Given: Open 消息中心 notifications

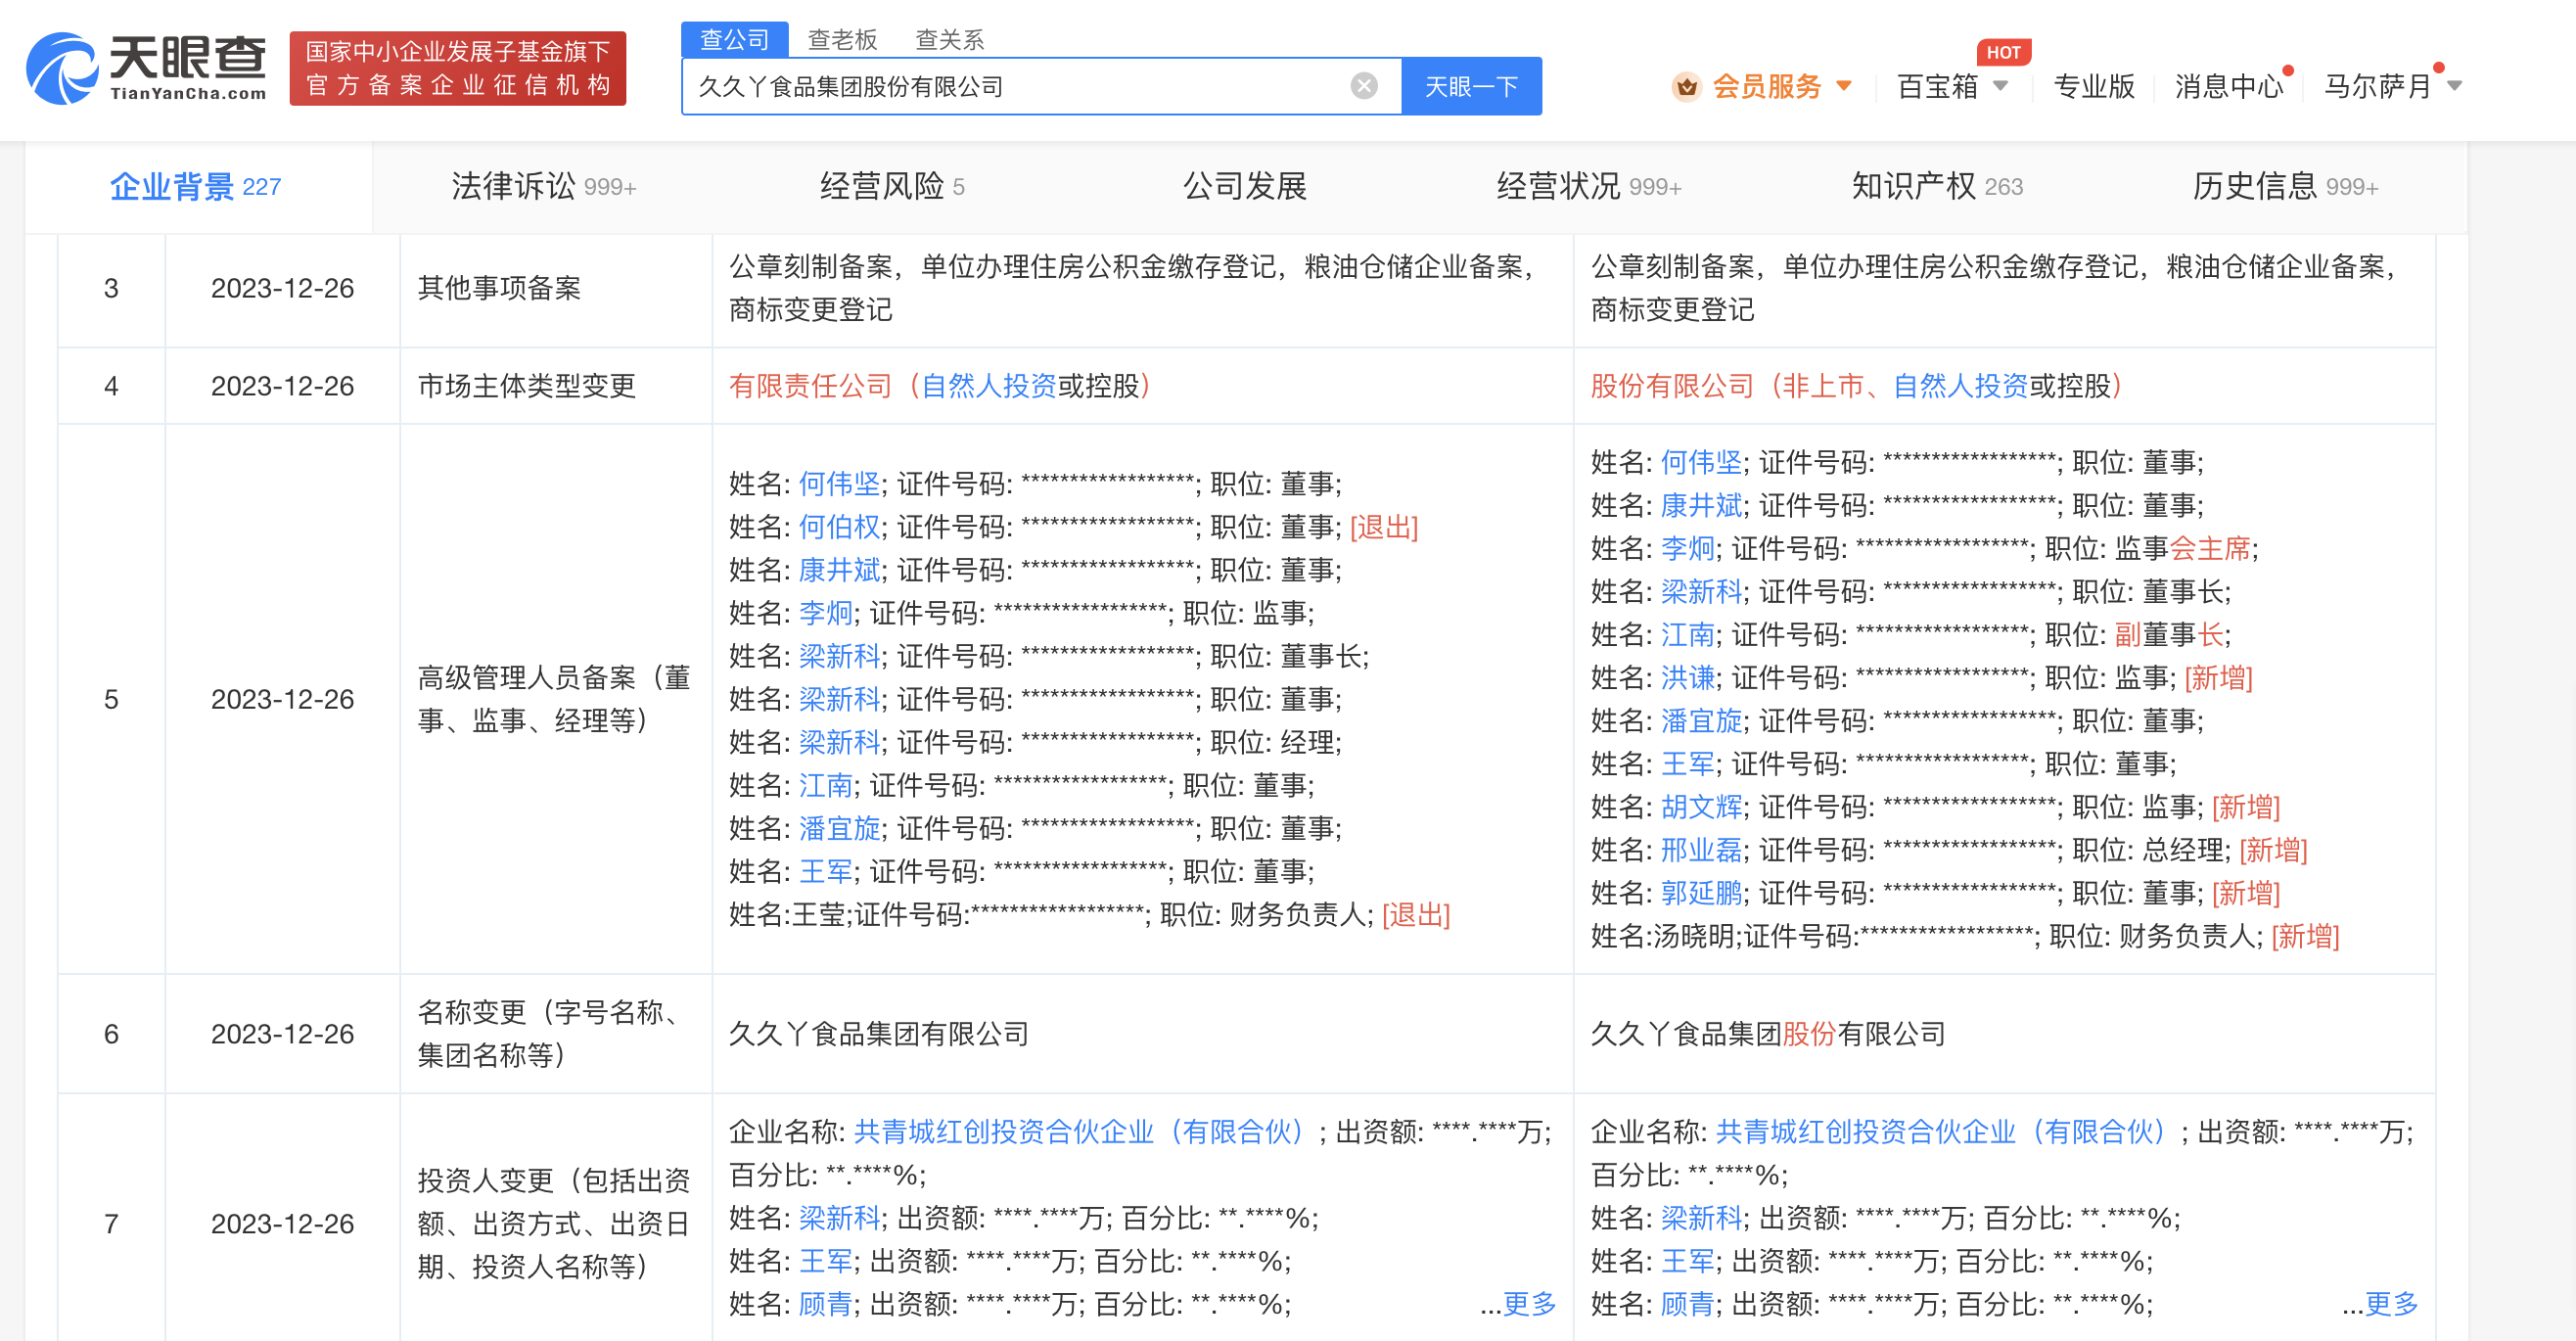Looking at the screenshot, I should (2228, 87).
